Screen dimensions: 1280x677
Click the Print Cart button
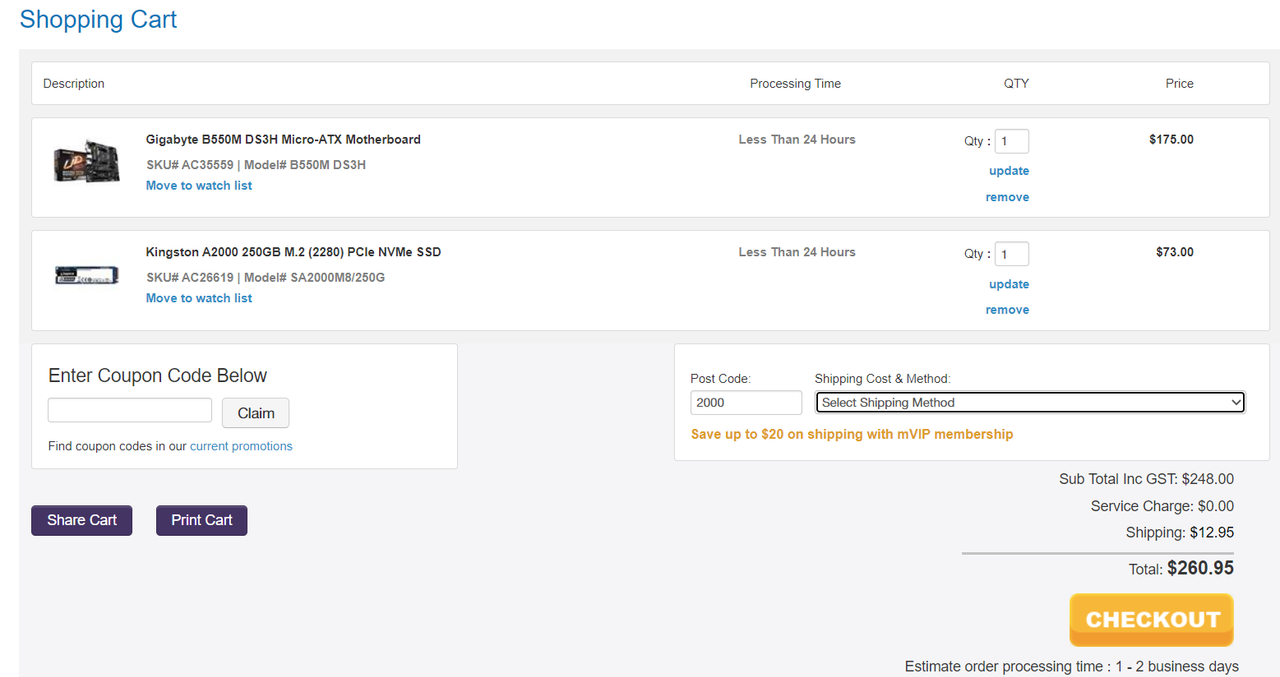[x=202, y=520]
